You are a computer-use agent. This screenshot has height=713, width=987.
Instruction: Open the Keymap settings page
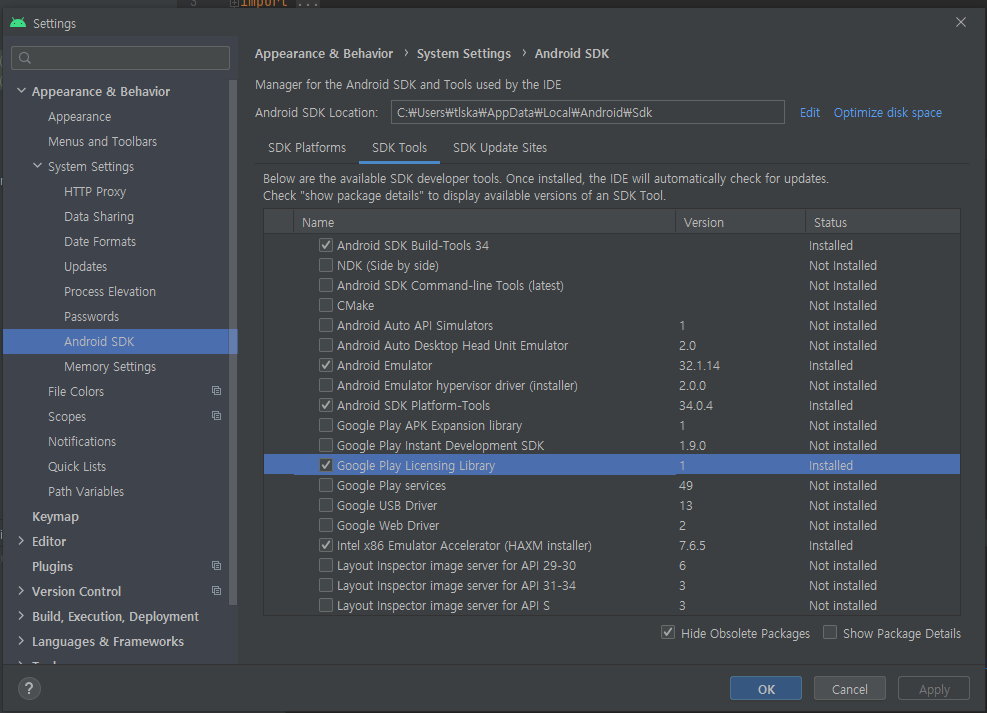pos(55,517)
